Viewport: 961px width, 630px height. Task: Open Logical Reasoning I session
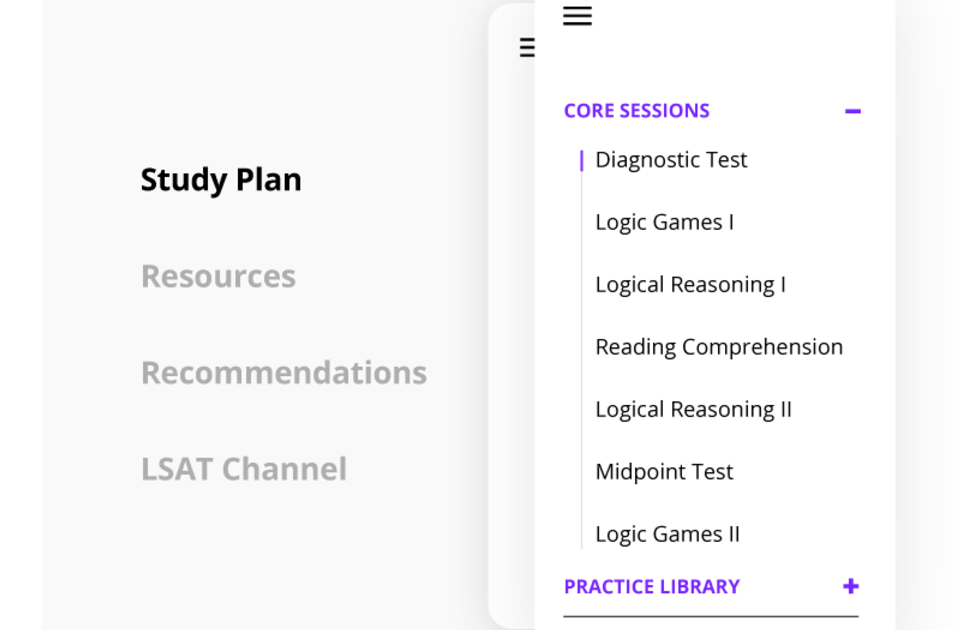point(690,285)
